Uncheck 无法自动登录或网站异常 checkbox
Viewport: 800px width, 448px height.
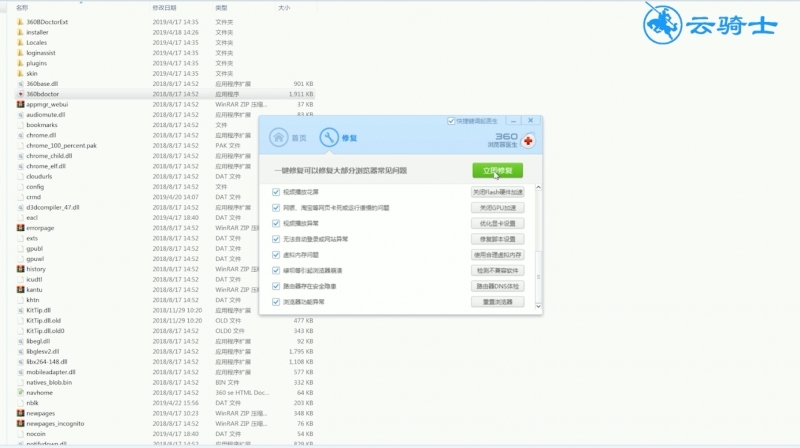(x=276, y=239)
